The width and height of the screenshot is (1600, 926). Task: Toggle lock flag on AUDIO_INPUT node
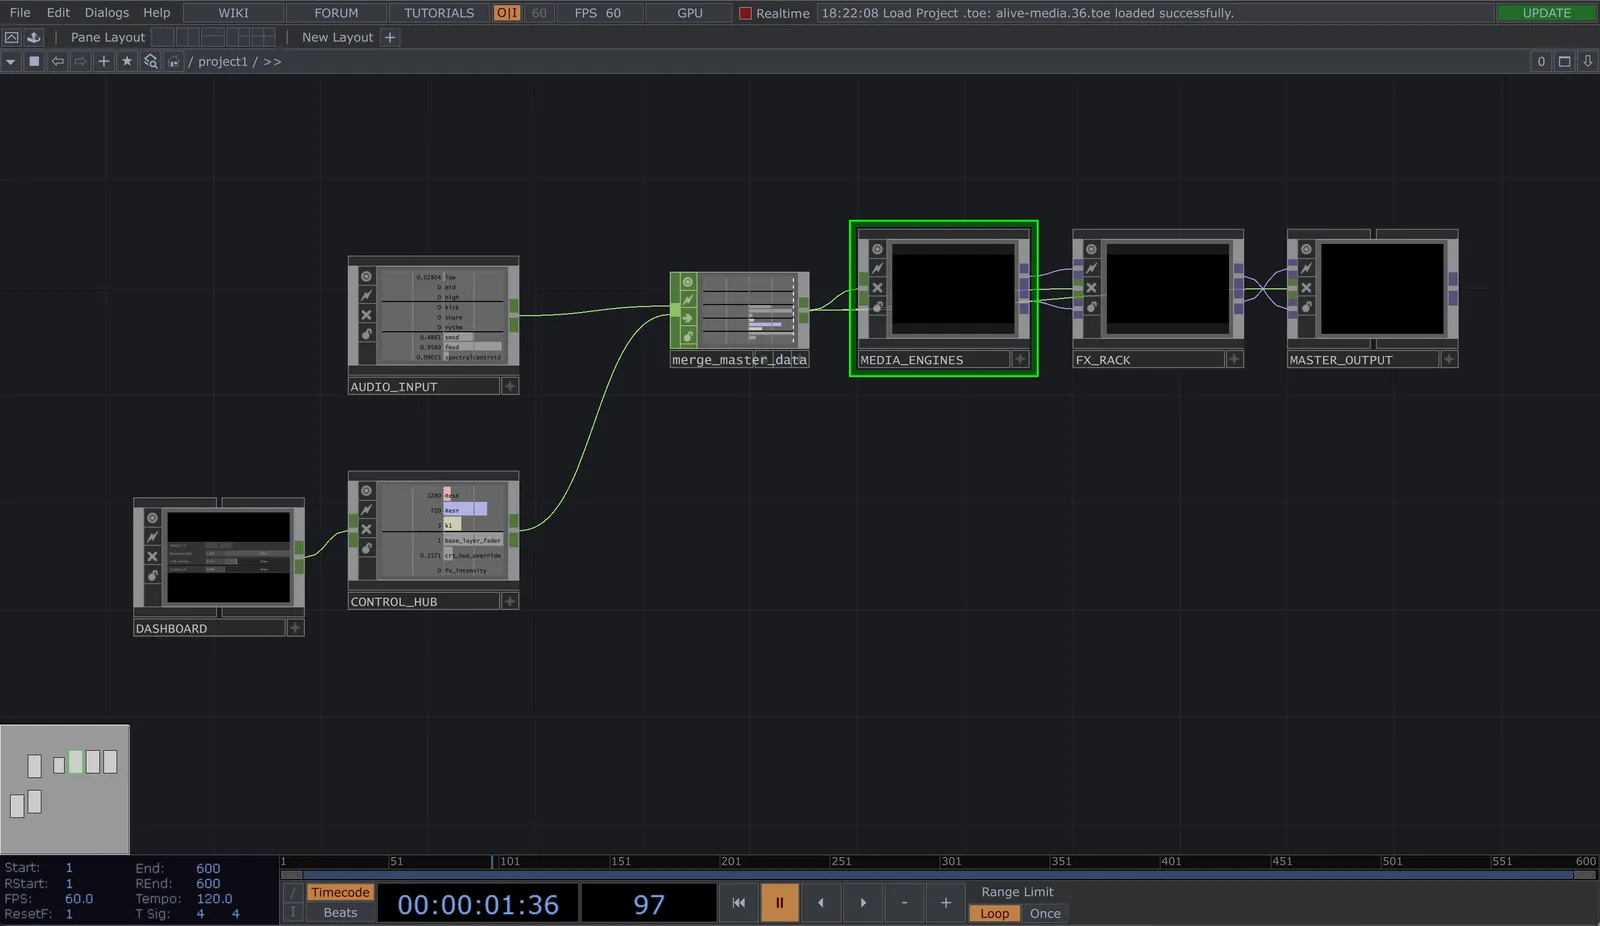pos(366,334)
